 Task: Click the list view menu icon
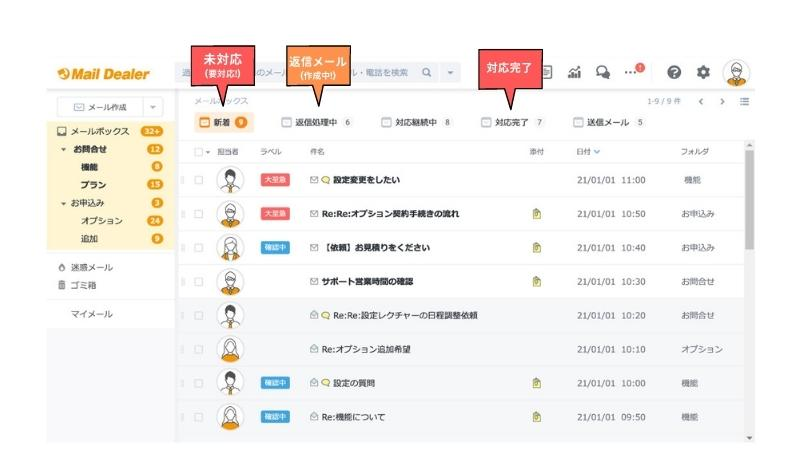744,101
